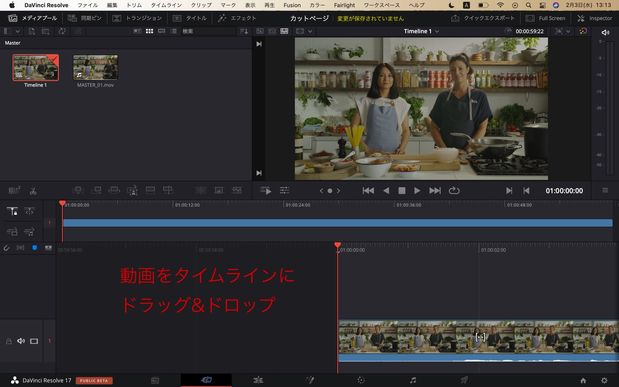Open the viewer options menu icon

point(605,190)
